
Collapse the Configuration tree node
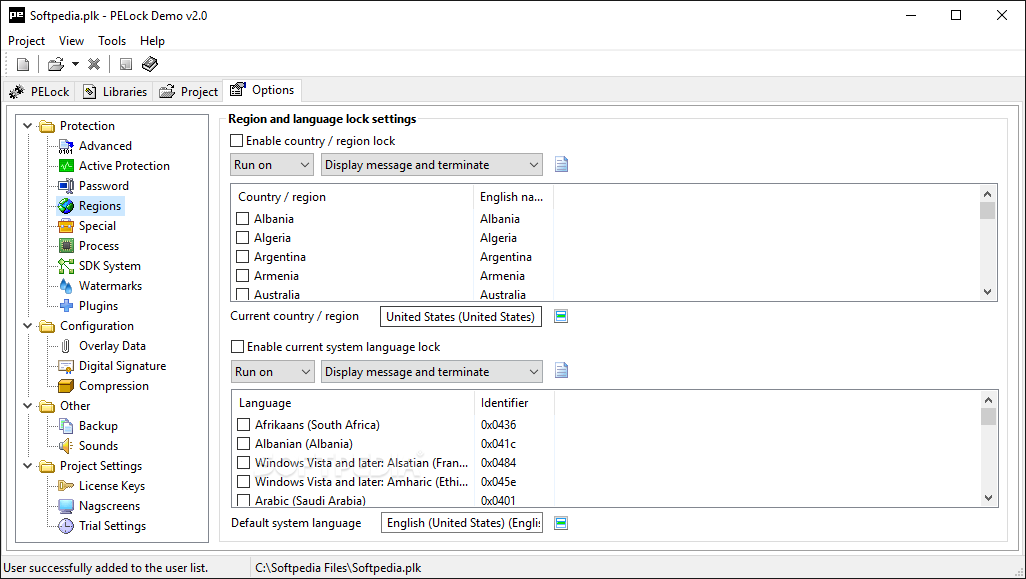27,326
